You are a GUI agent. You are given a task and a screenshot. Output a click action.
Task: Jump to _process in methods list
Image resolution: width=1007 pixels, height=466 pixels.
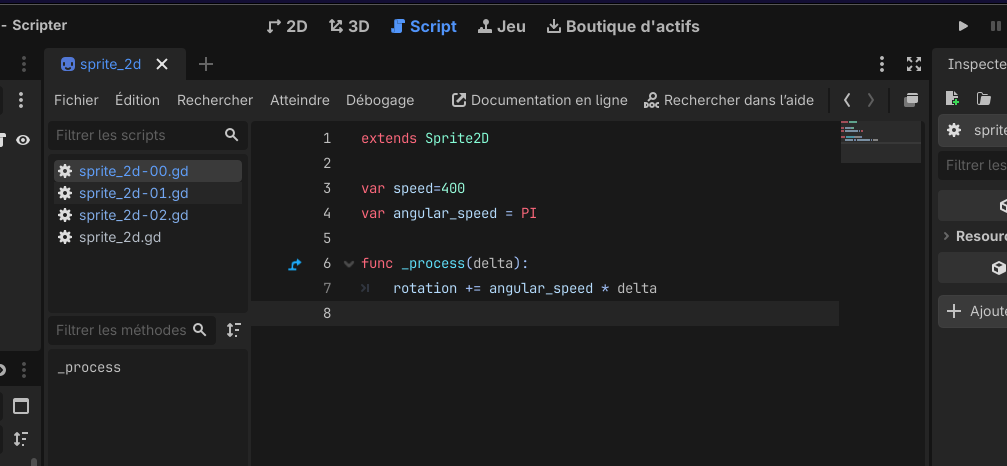click(89, 368)
